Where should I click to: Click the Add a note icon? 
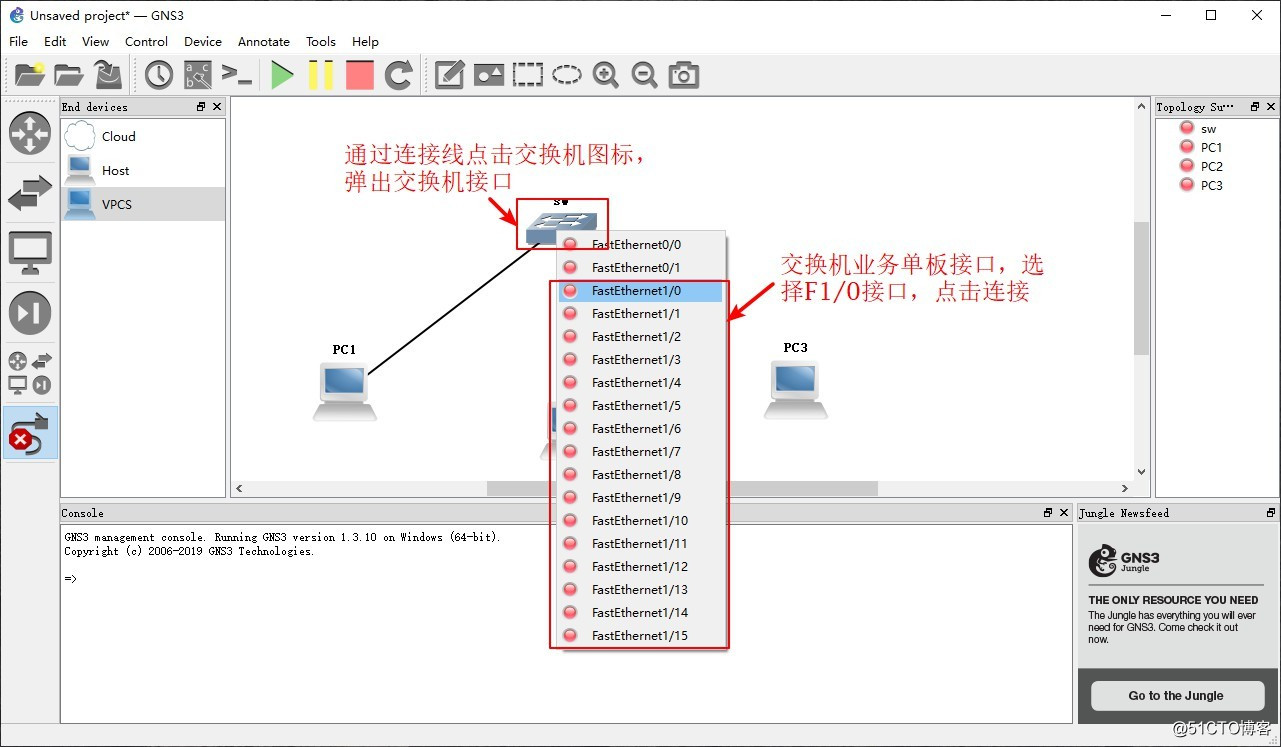click(x=450, y=74)
